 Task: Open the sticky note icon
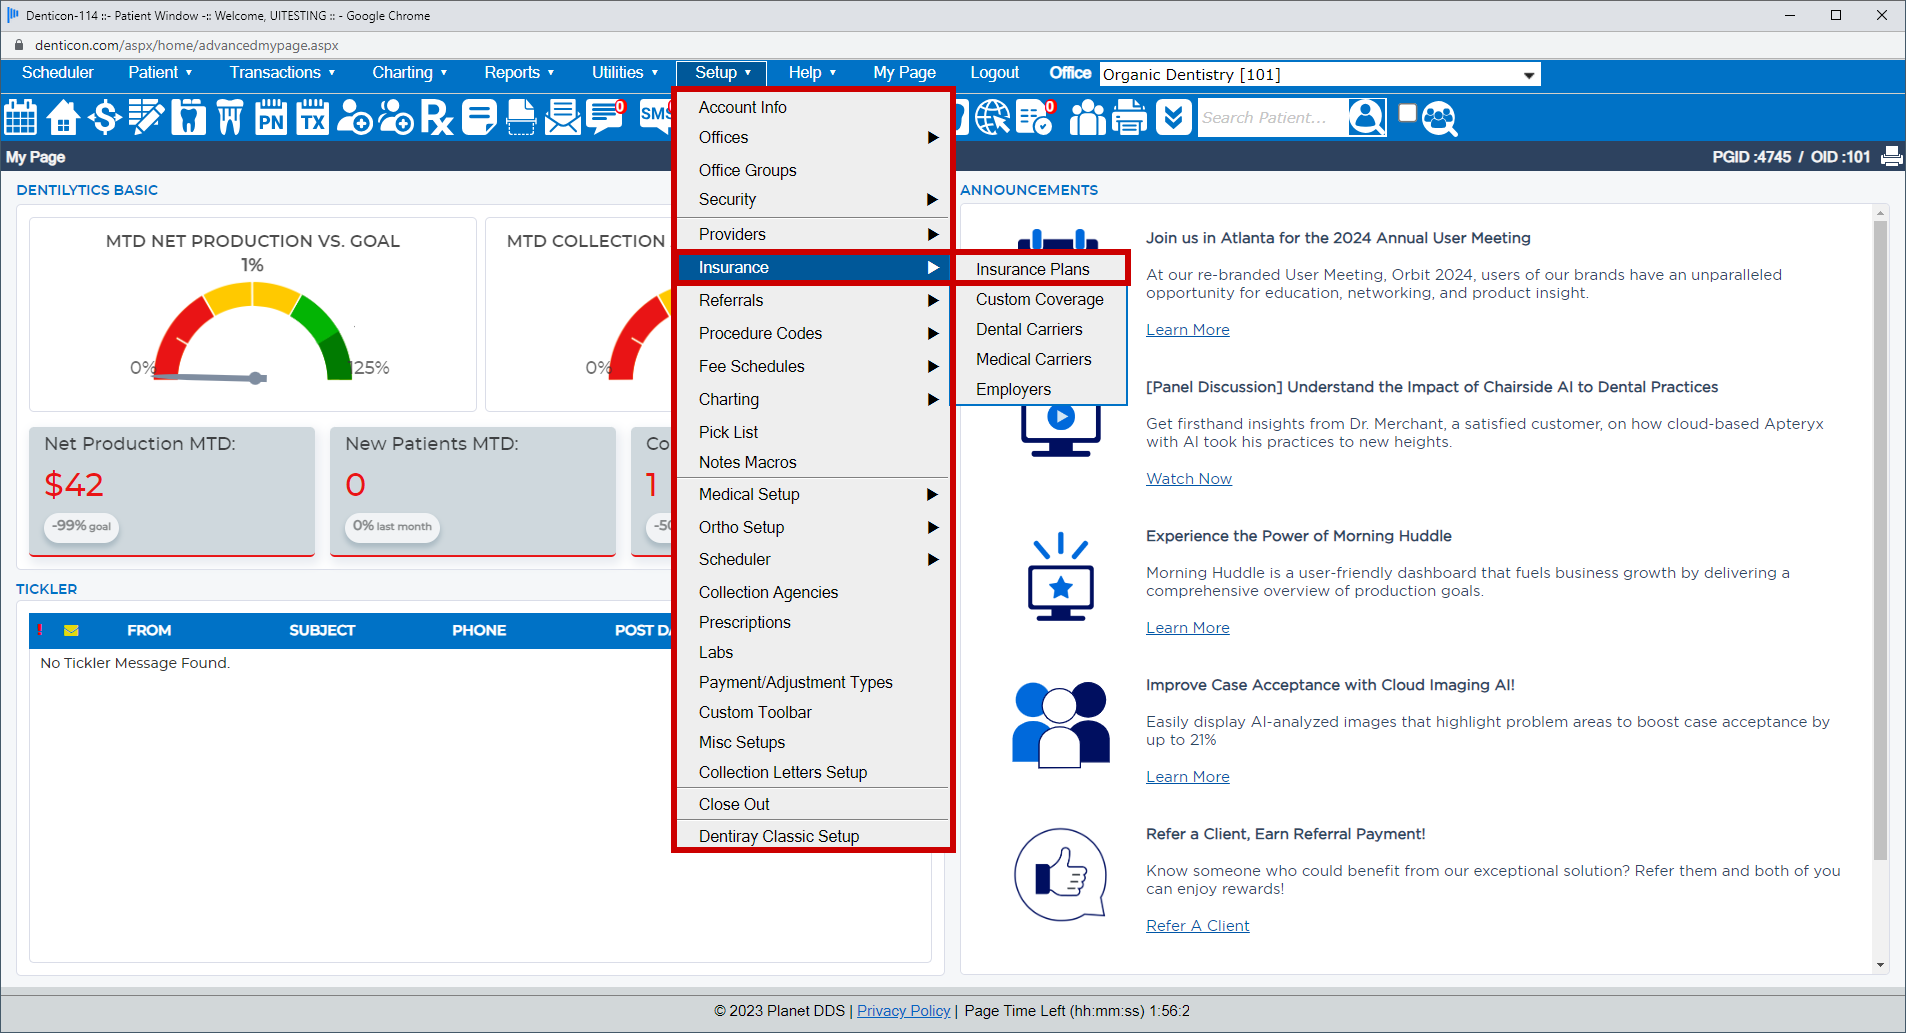(479, 117)
